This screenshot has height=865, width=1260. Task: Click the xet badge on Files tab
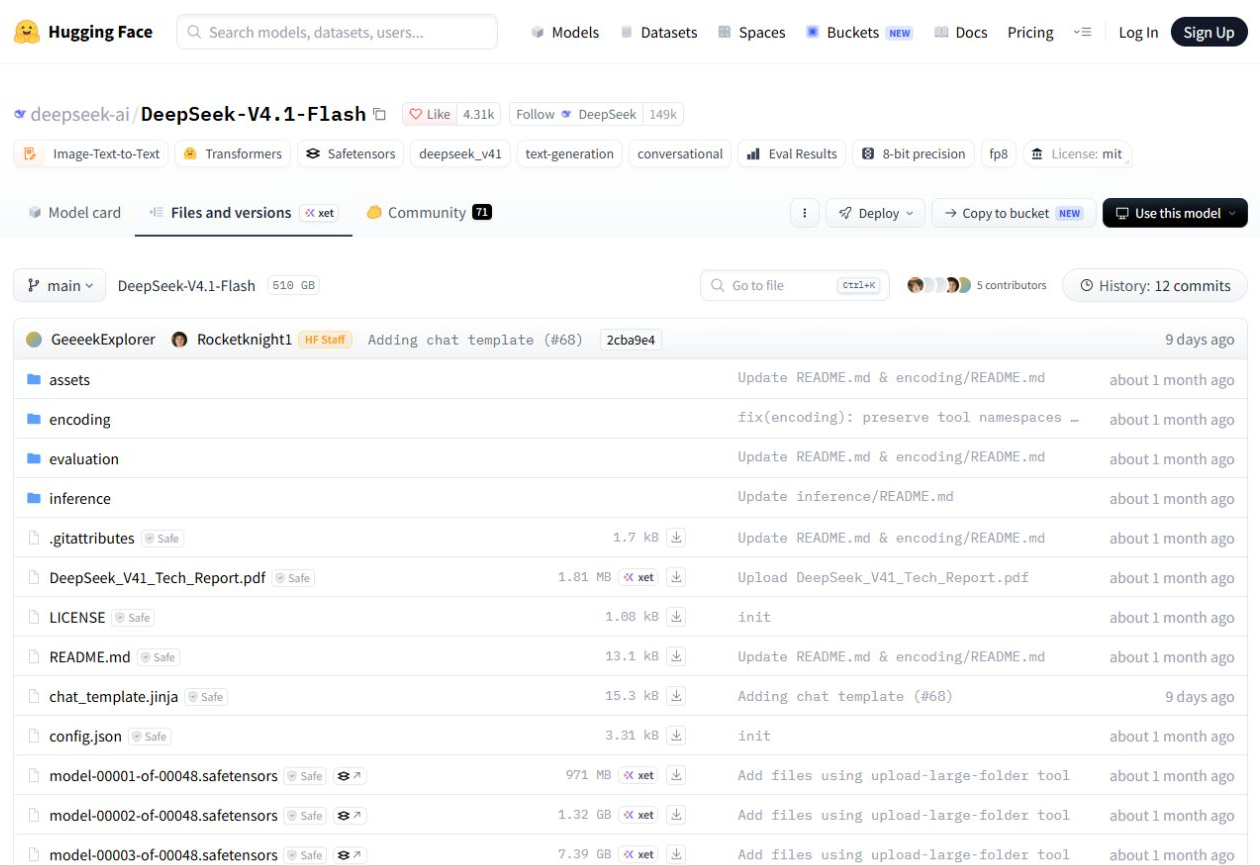coord(320,213)
